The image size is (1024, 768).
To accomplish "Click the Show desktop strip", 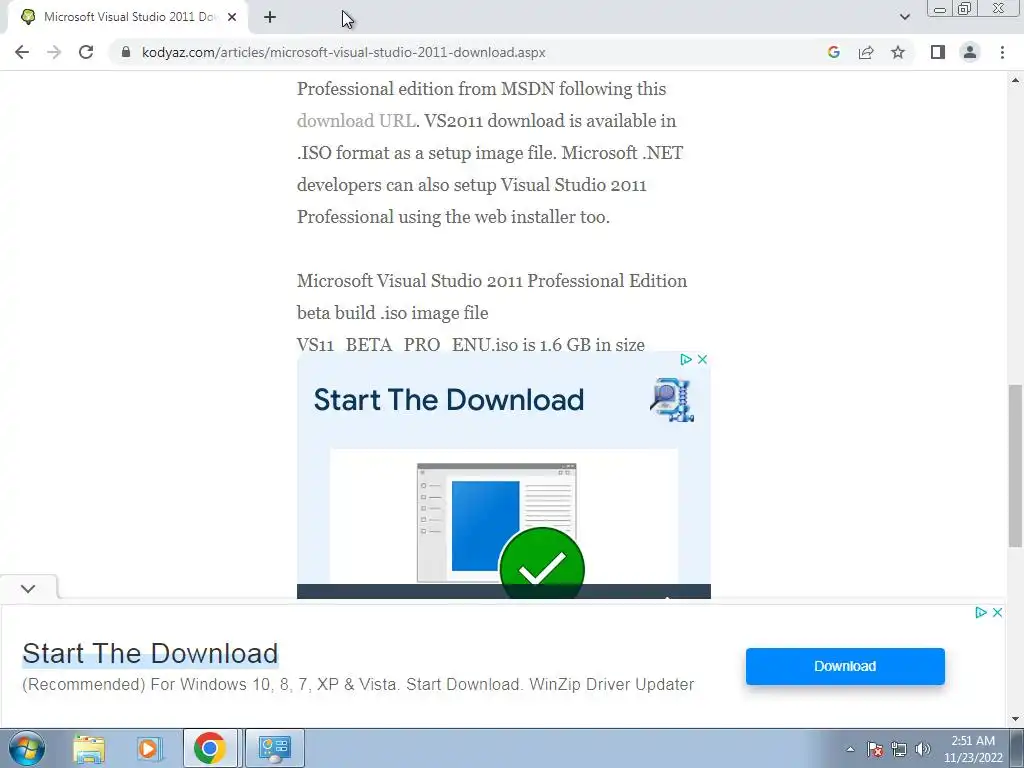I will (x=1017, y=748).
